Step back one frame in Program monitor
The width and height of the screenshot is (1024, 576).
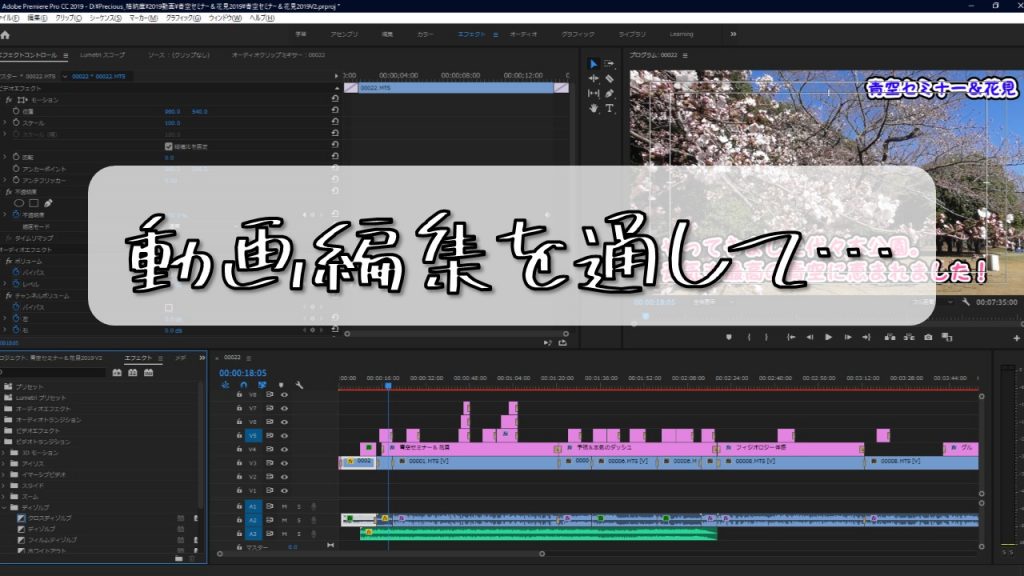[810, 337]
